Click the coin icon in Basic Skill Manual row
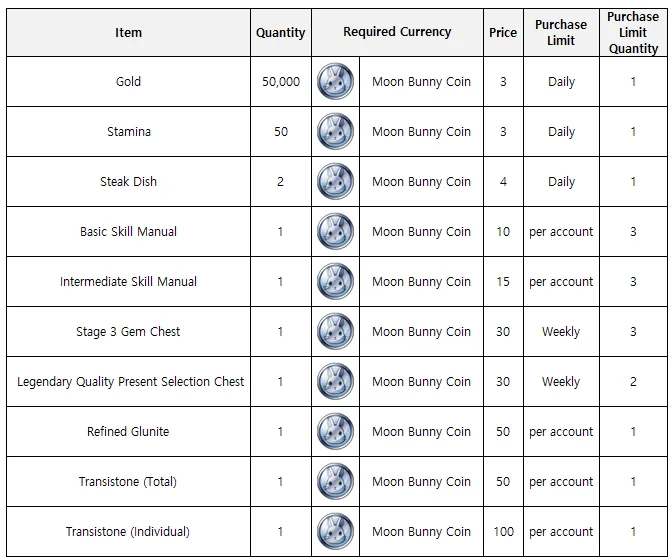This screenshot has width=668, height=557. coord(336,232)
